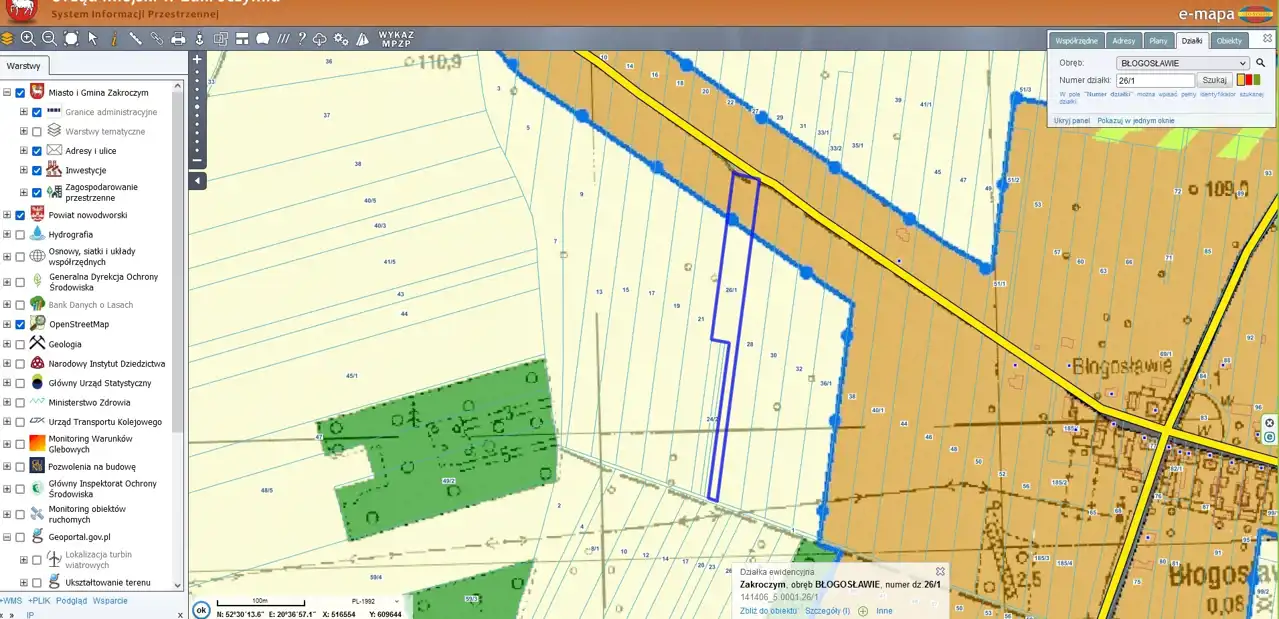Image resolution: width=1279 pixels, height=619 pixels.
Task: Activate the full extent view tool
Action: (x=71, y=38)
